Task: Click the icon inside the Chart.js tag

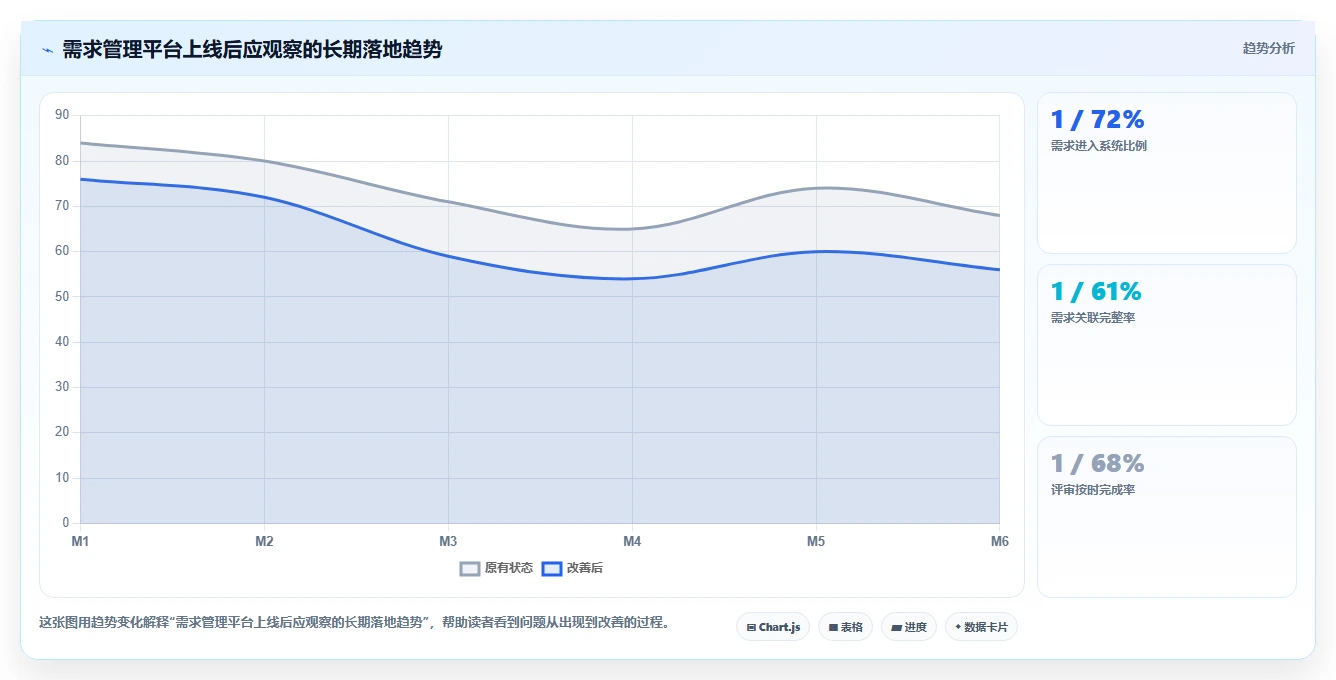Action: (x=751, y=628)
